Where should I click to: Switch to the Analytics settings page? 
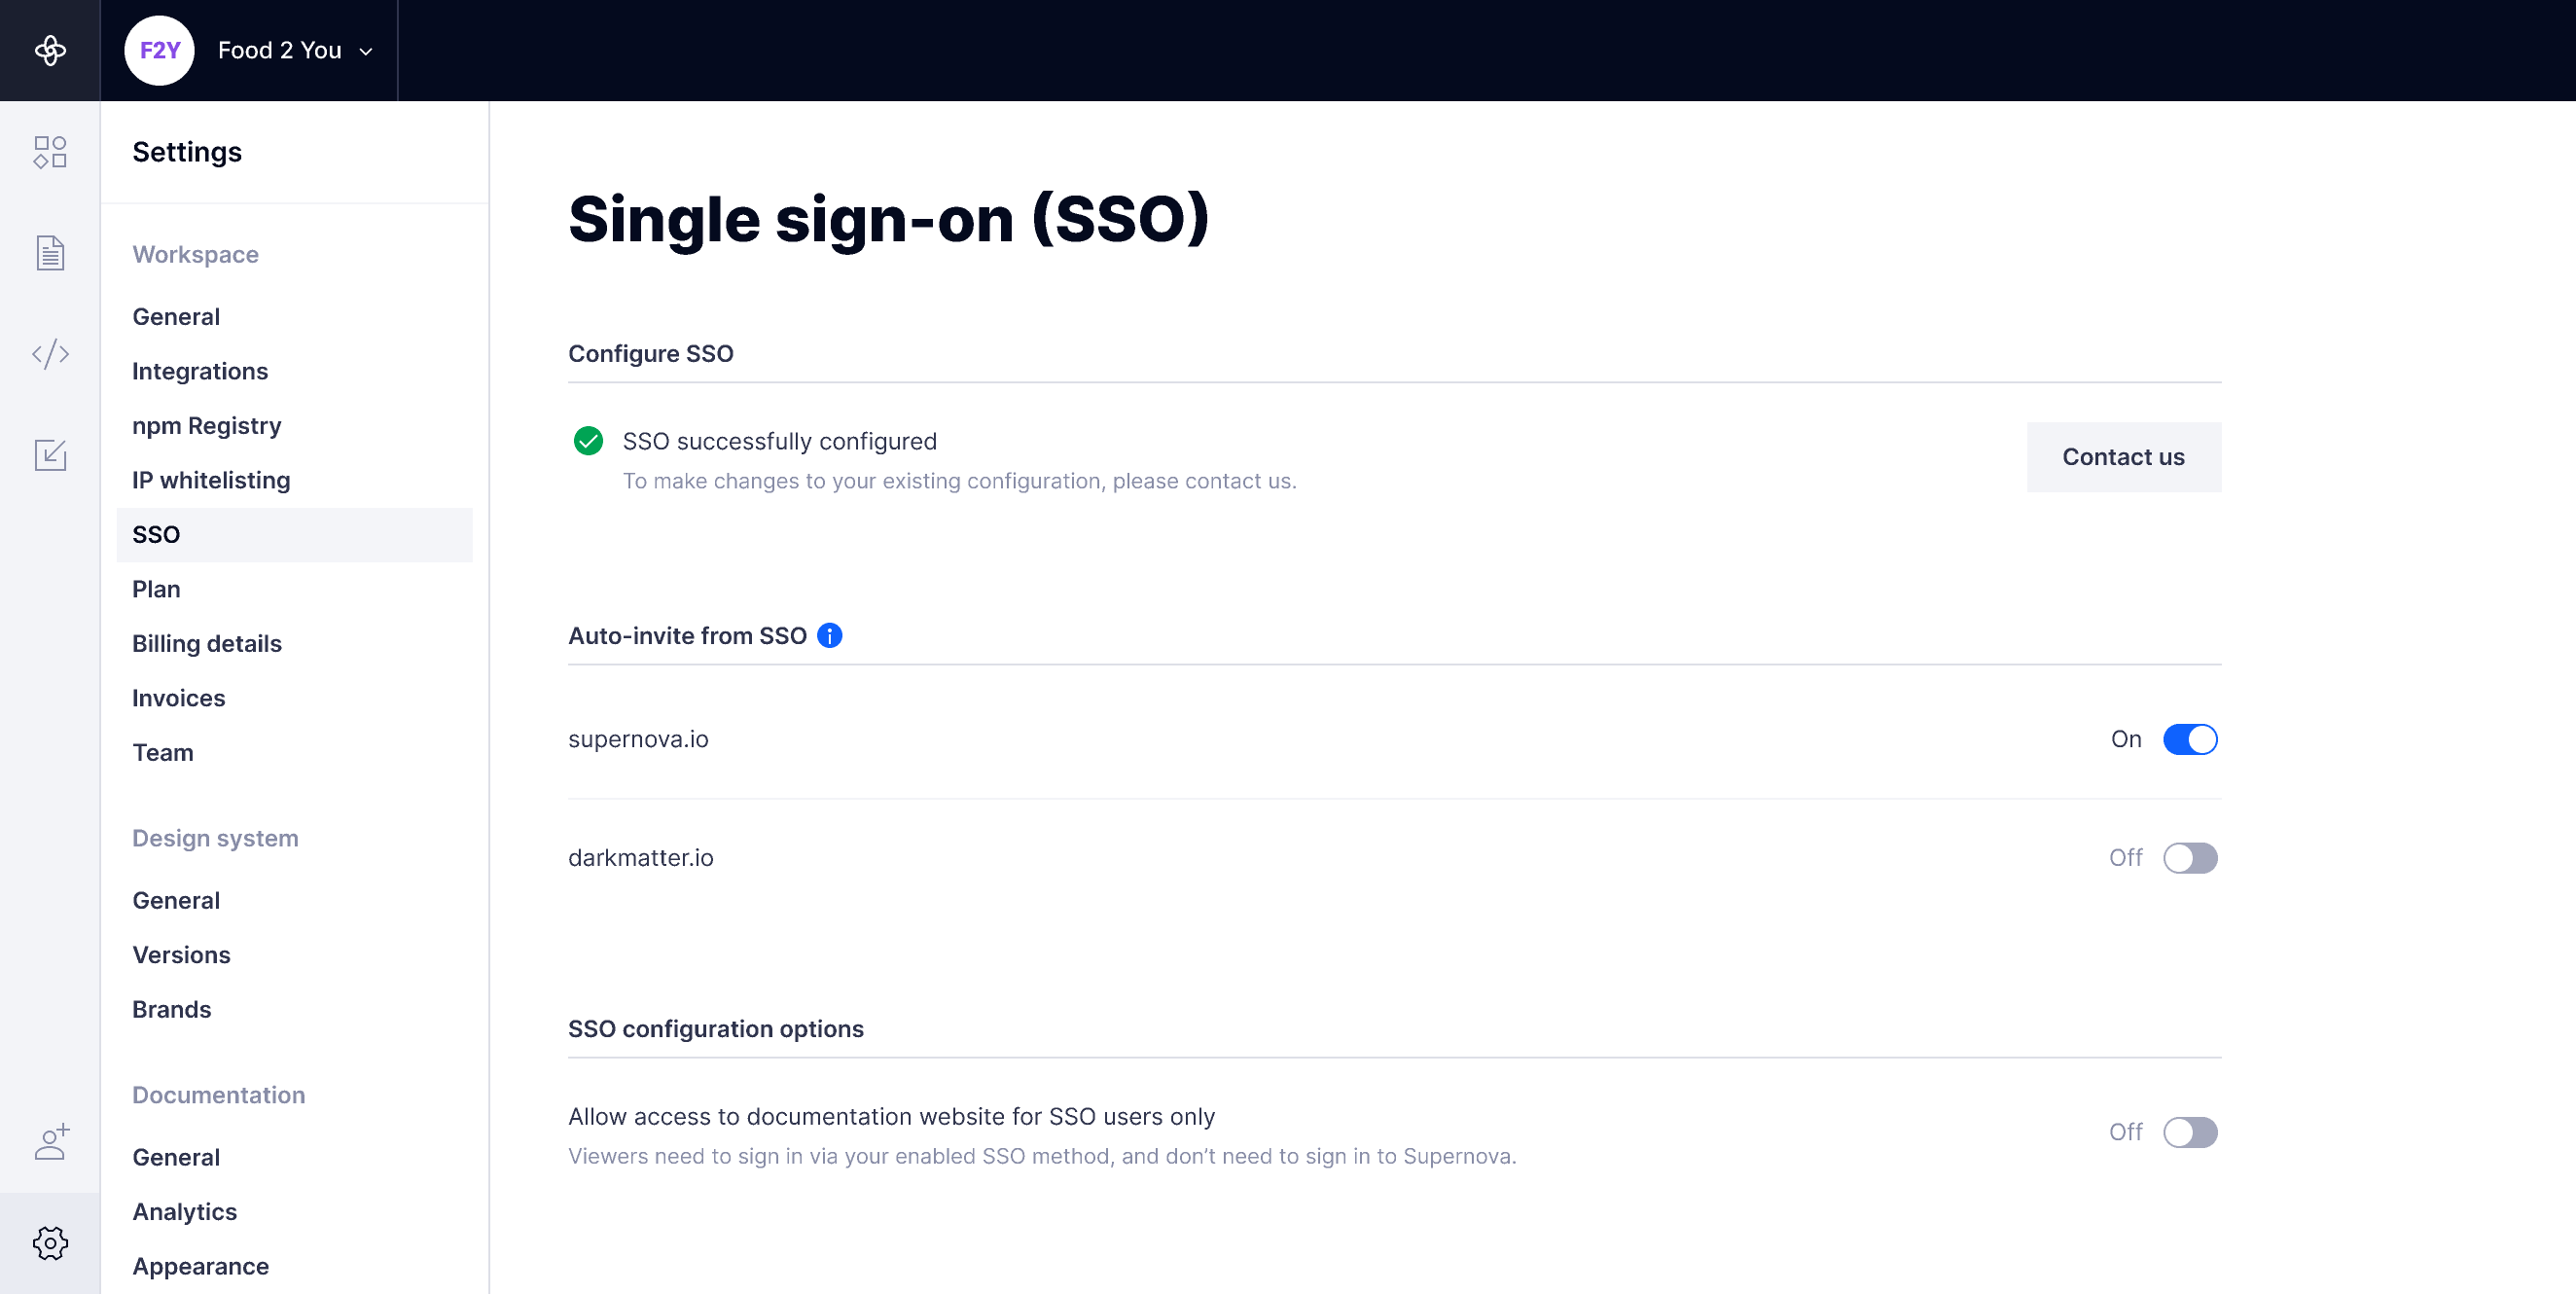[x=184, y=1211]
